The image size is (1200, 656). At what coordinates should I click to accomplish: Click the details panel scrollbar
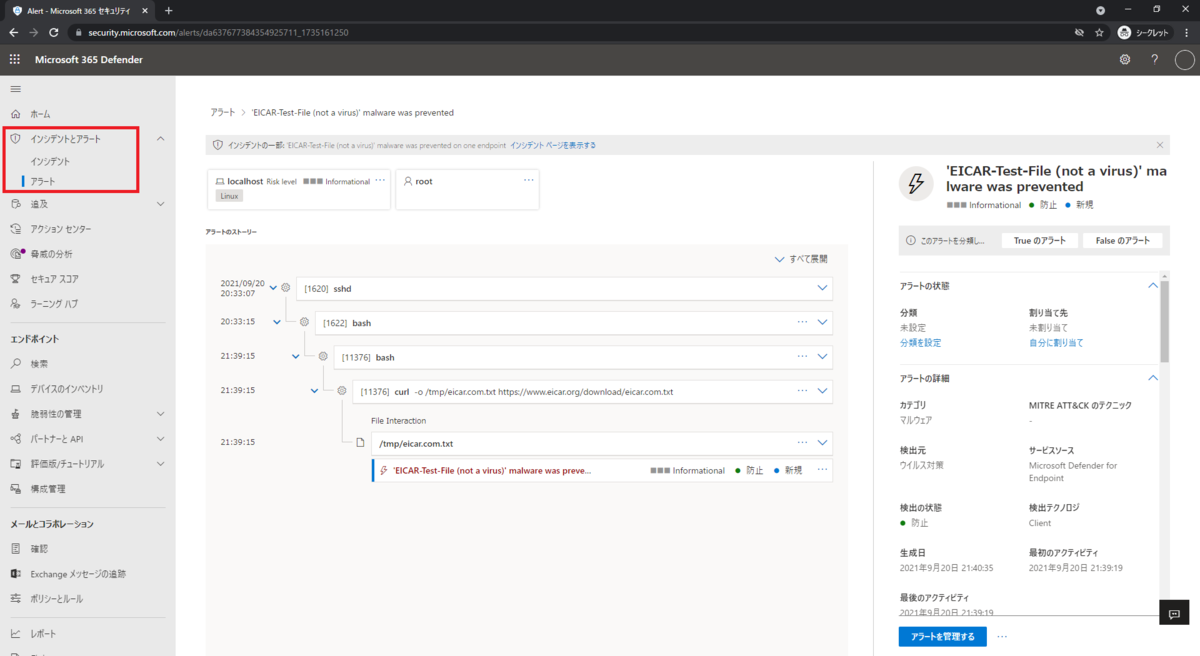tap(1165, 320)
